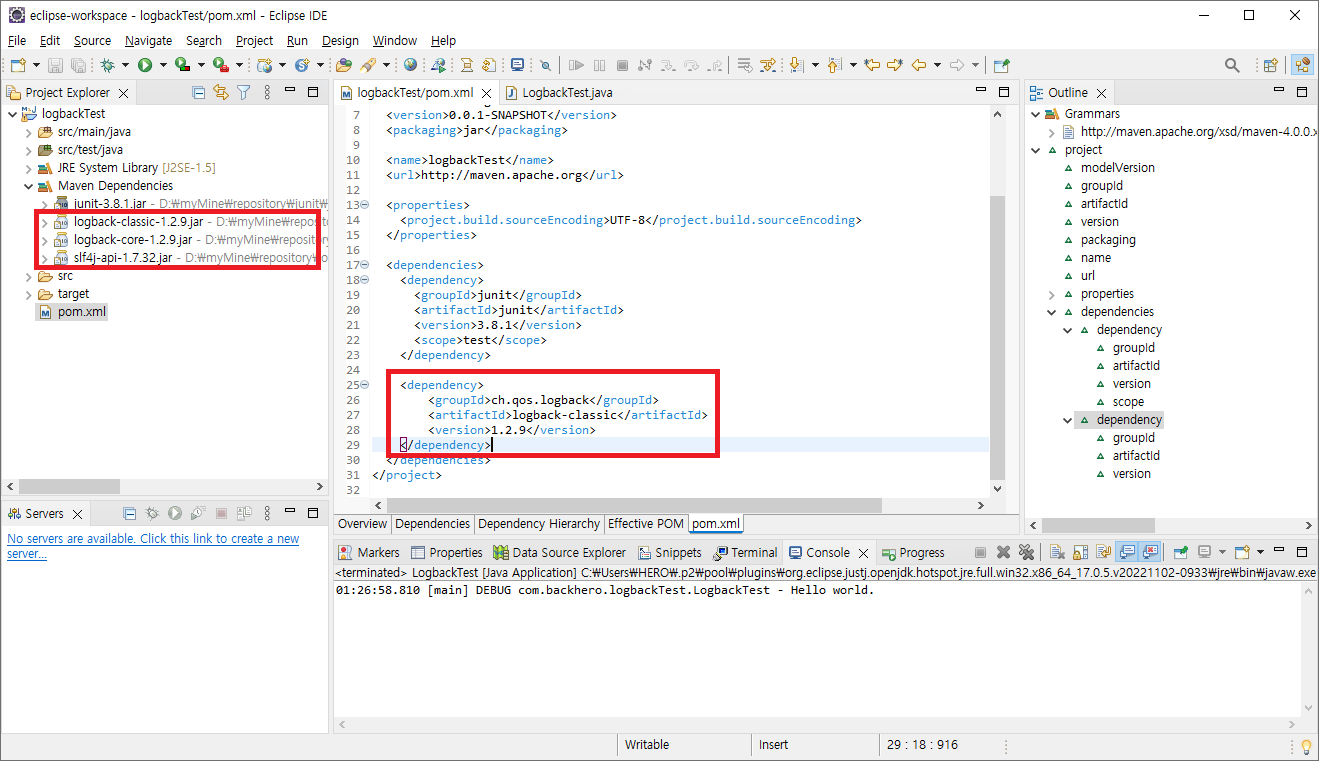1319x761 pixels.
Task: Click the Display Selected Console monitor icon
Action: pos(1204,552)
